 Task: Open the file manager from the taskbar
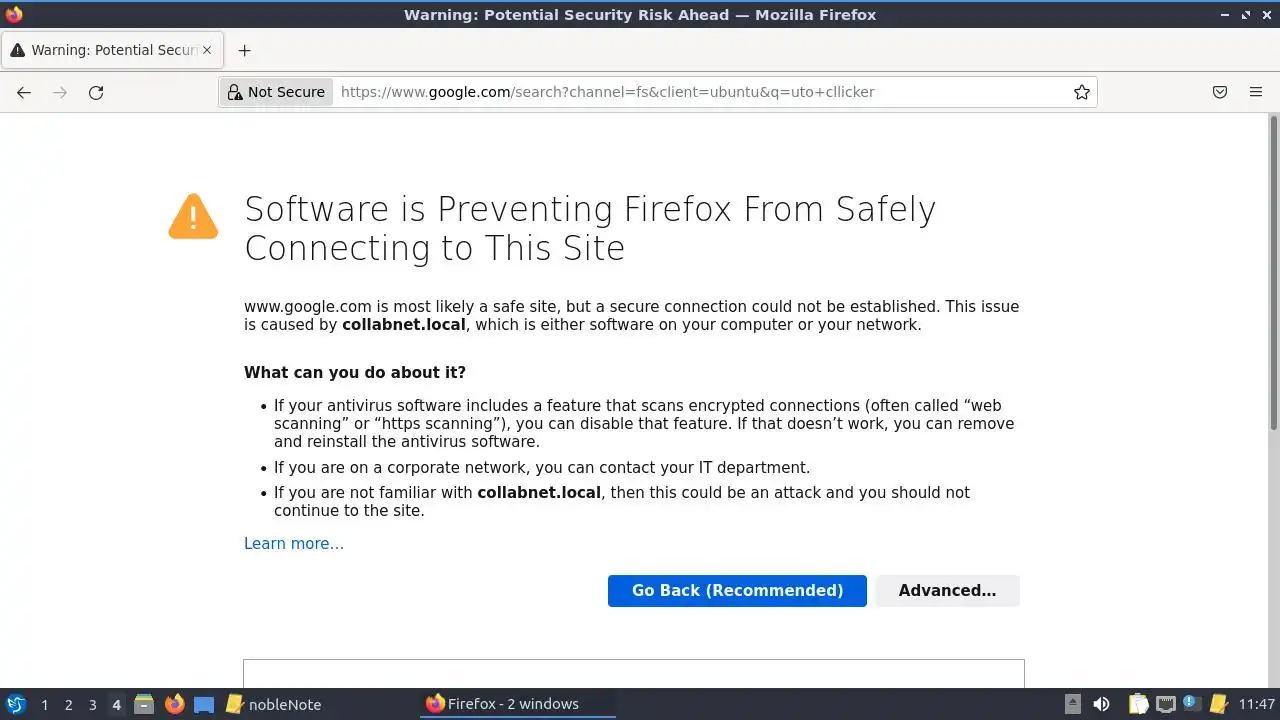tap(144, 704)
